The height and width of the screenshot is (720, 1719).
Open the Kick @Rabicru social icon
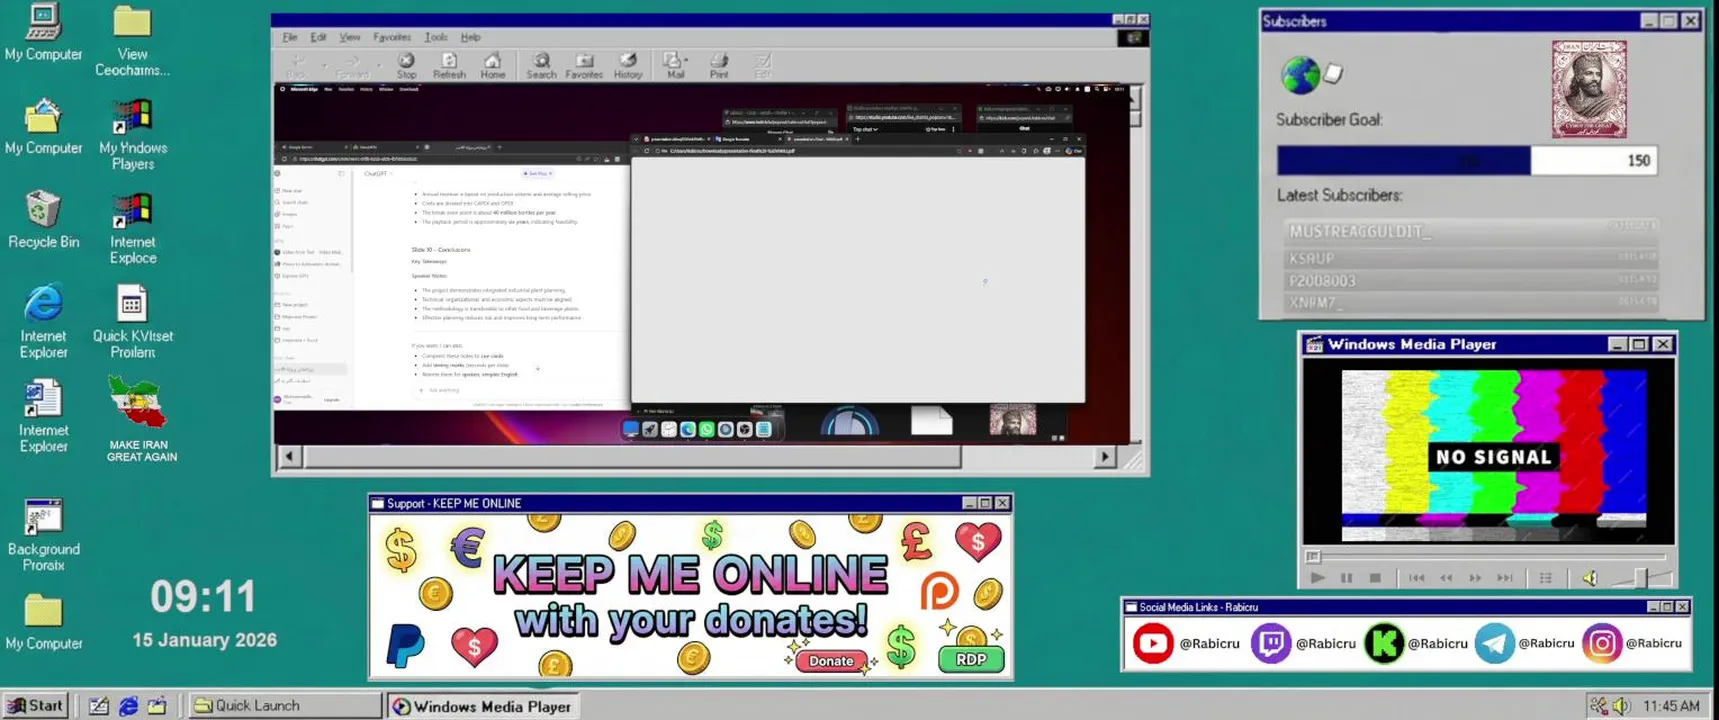coord(1384,643)
